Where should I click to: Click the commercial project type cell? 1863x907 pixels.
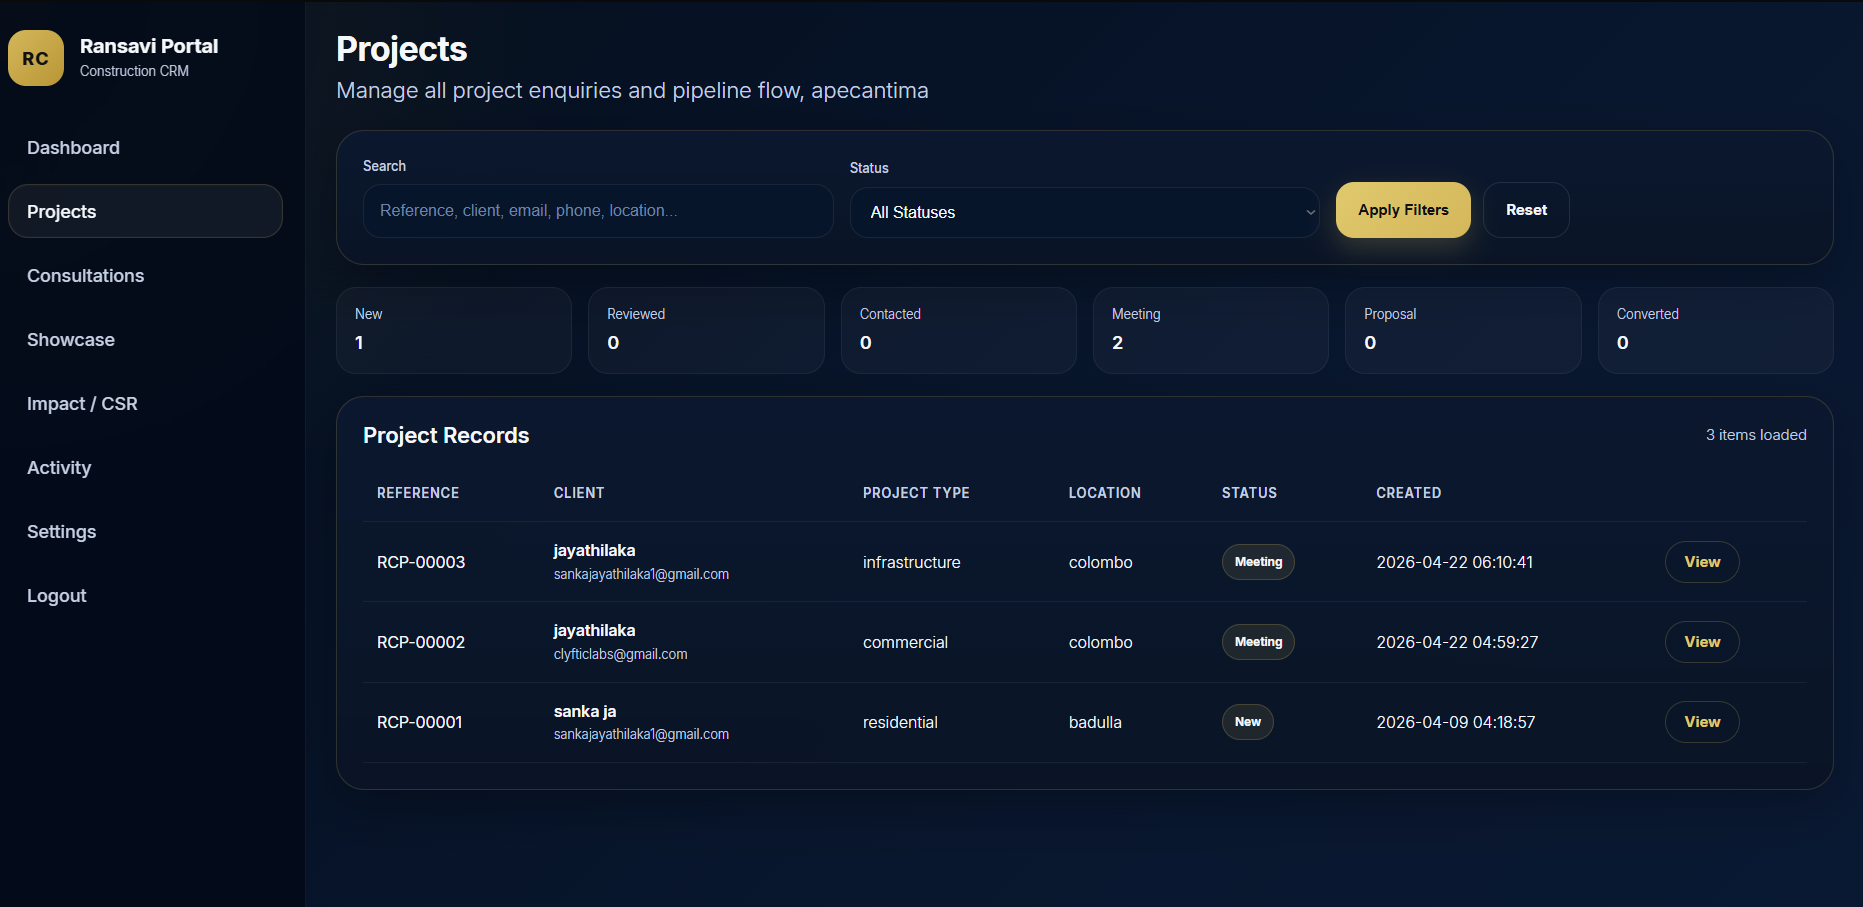[905, 642]
